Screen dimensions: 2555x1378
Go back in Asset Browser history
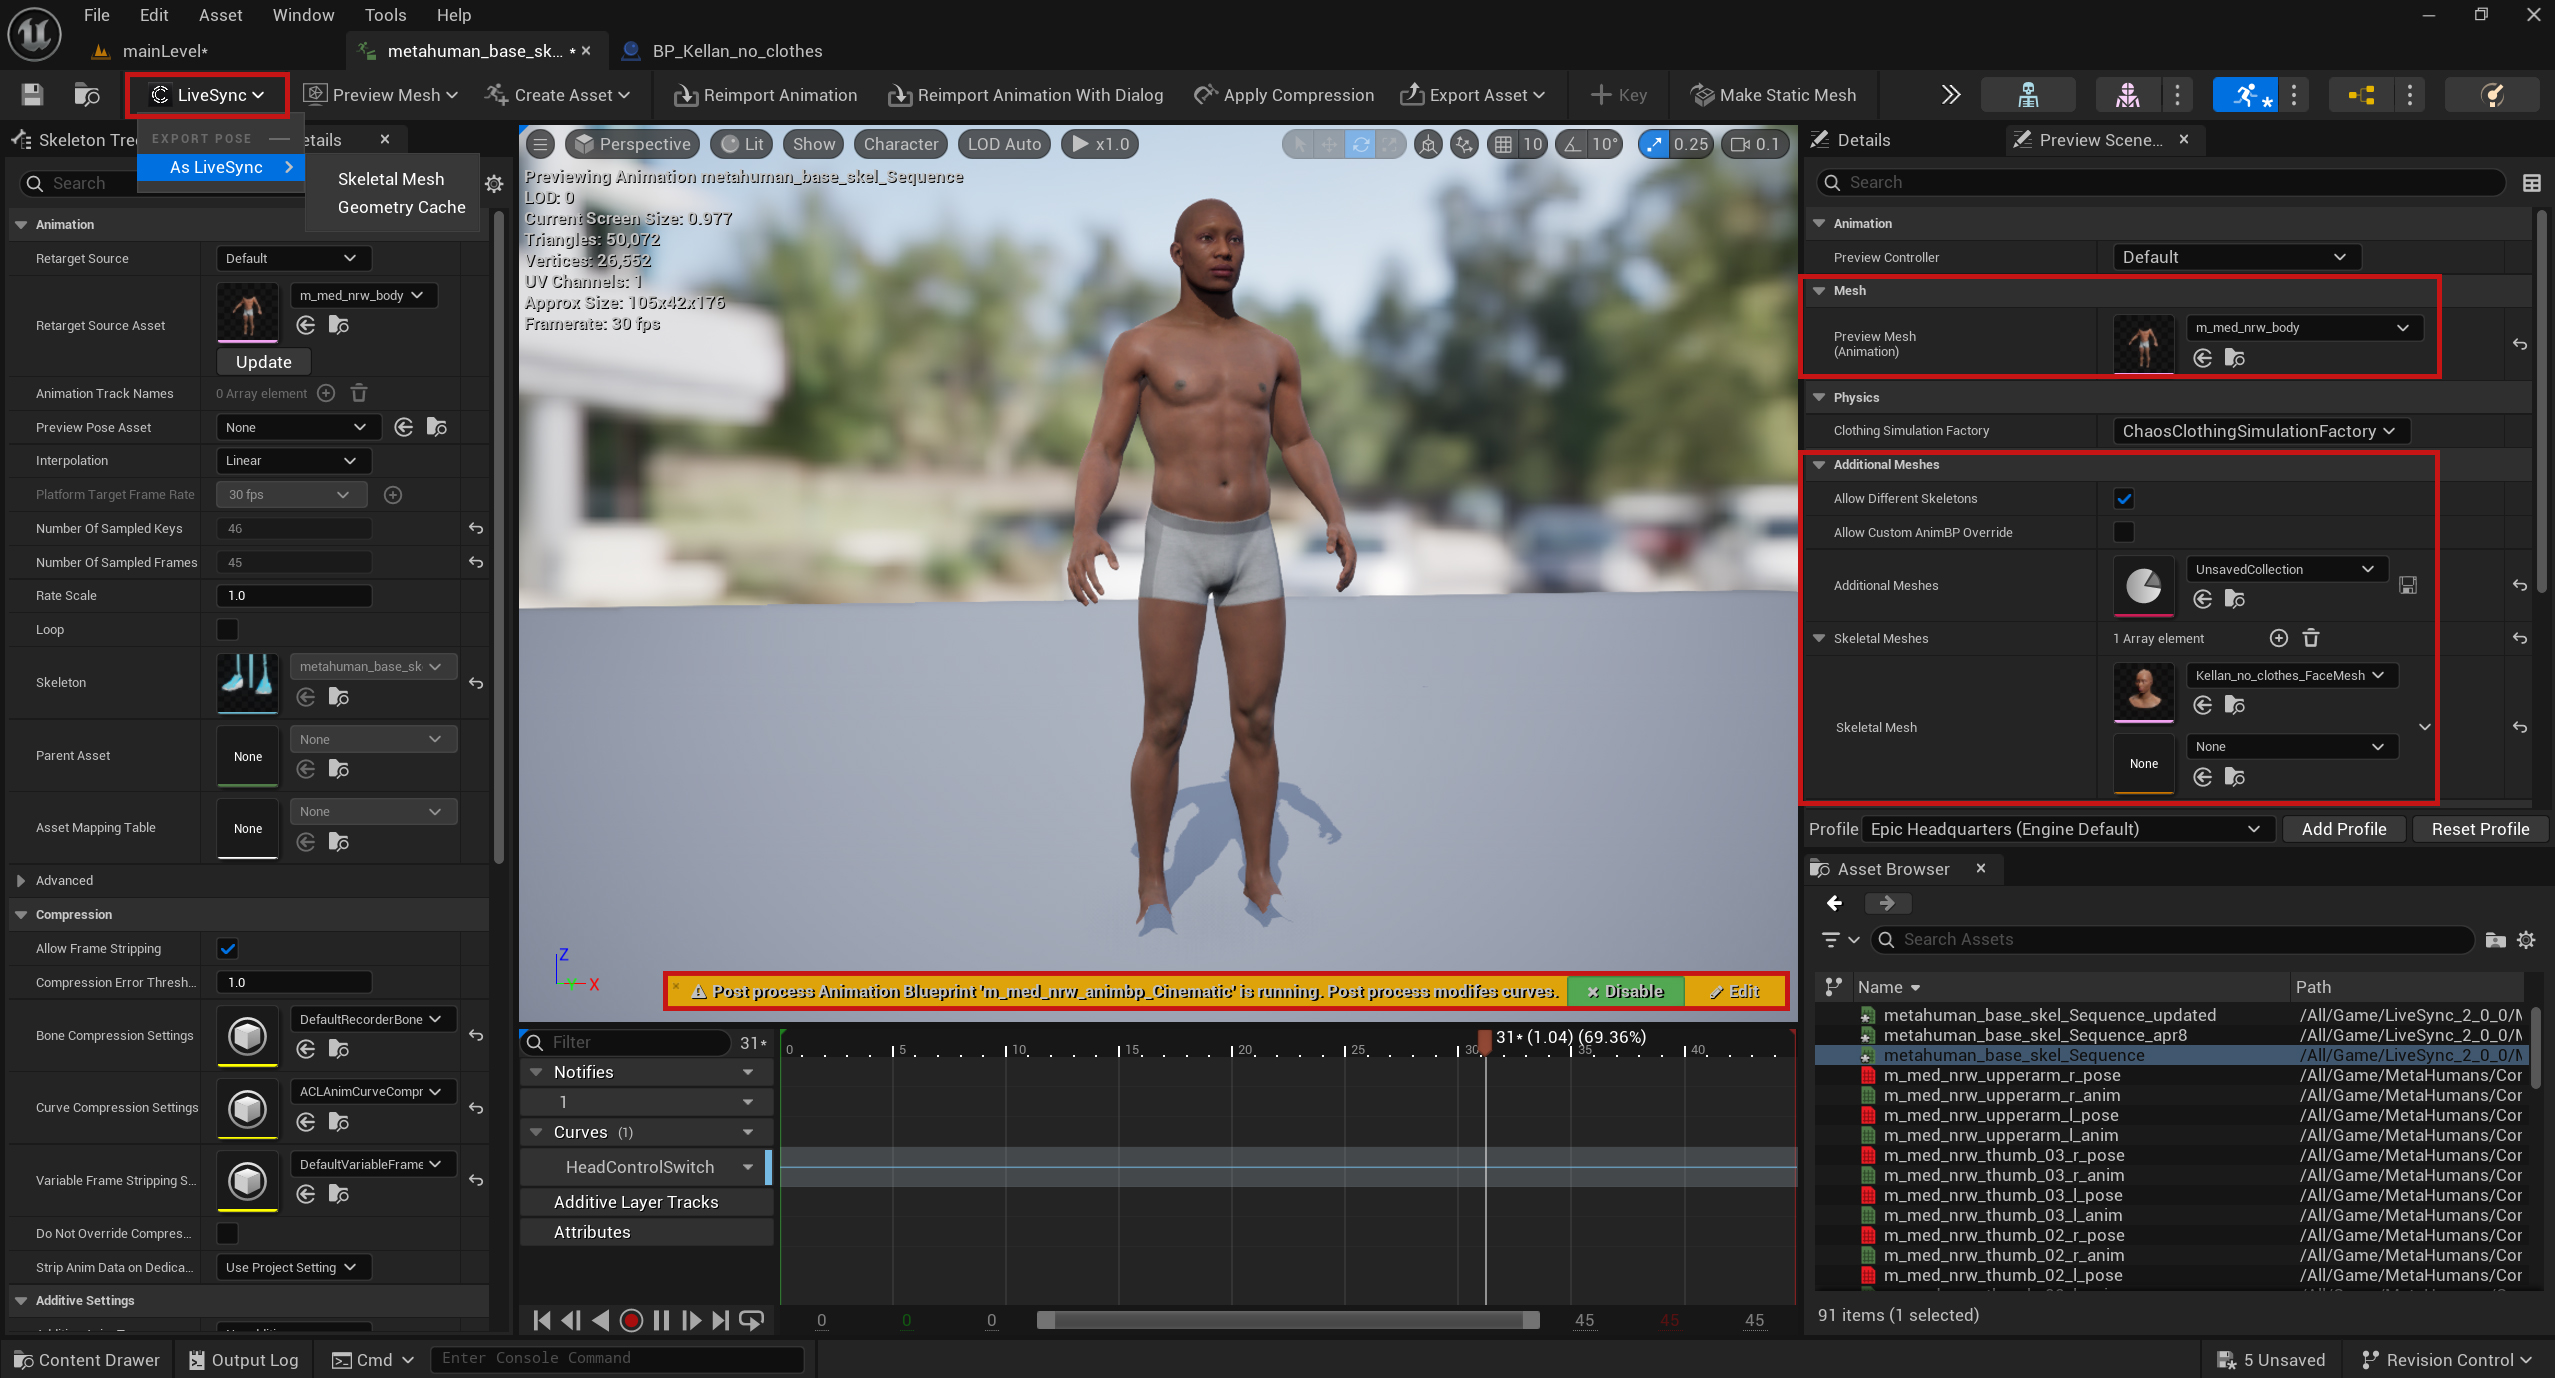pyautogui.click(x=1834, y=903)
